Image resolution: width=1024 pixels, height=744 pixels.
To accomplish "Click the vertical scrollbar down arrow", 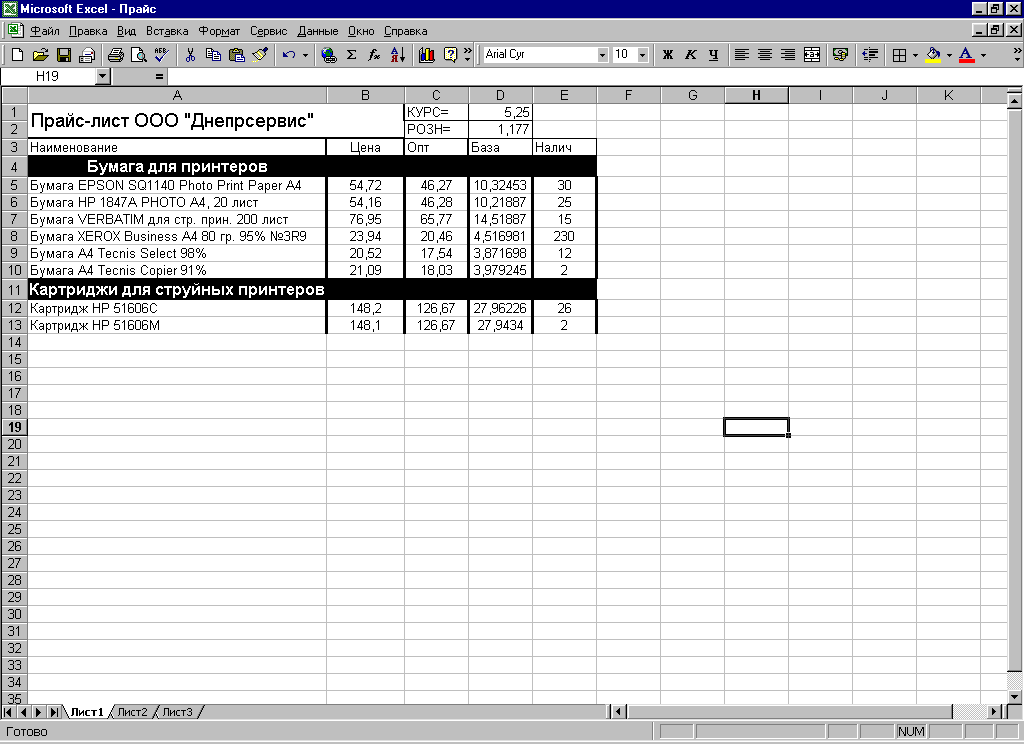I will tap(1014, 697).
